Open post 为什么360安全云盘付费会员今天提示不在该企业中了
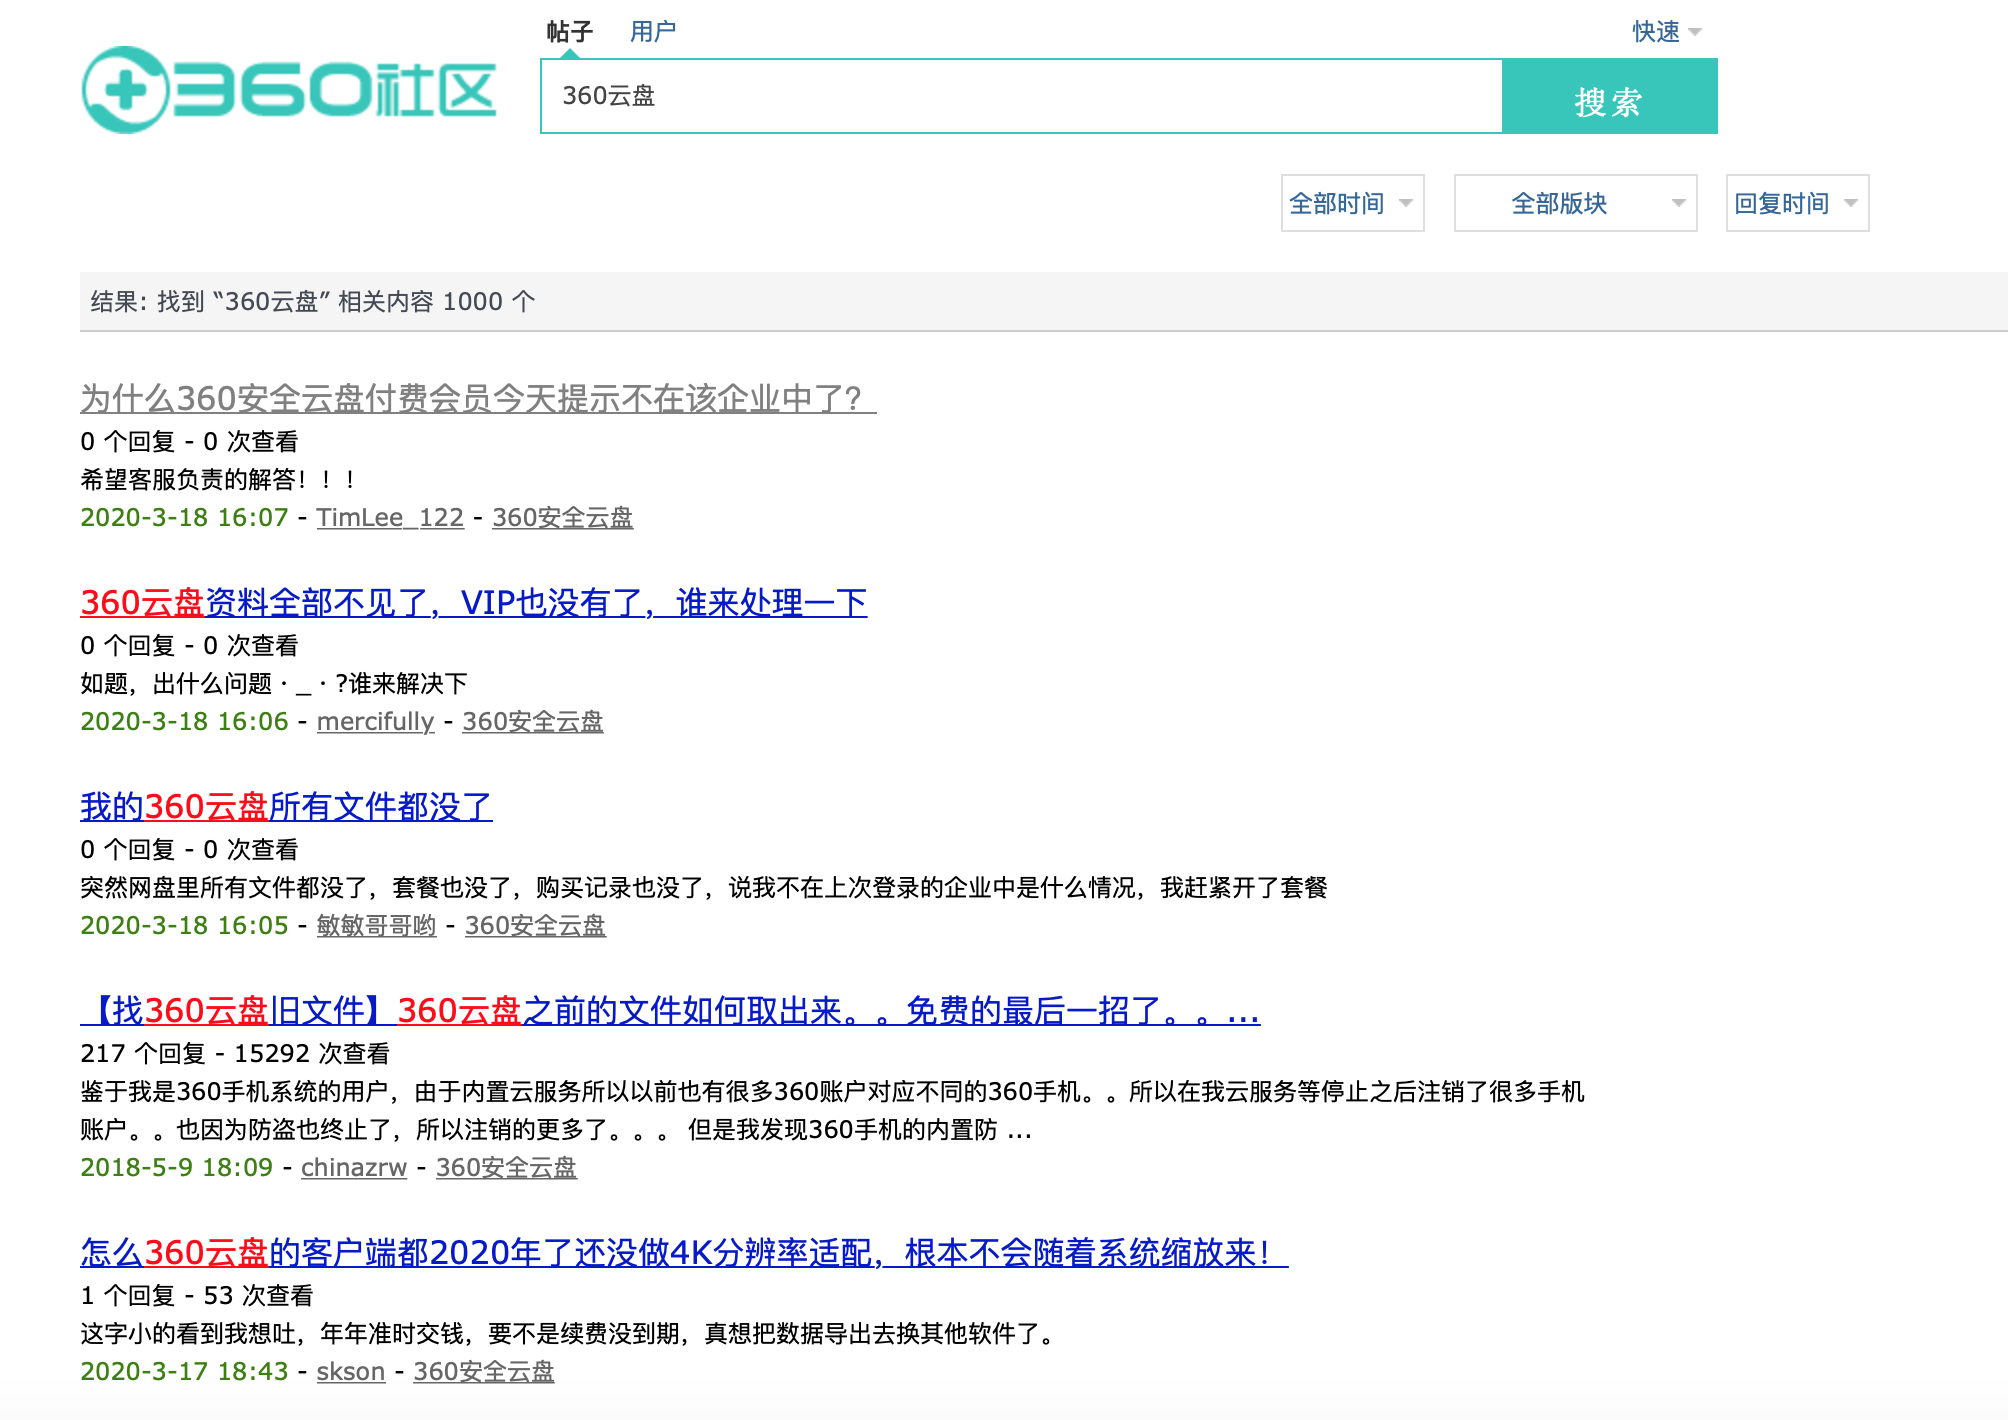The image size is (2008, 1420). (478, 398)
